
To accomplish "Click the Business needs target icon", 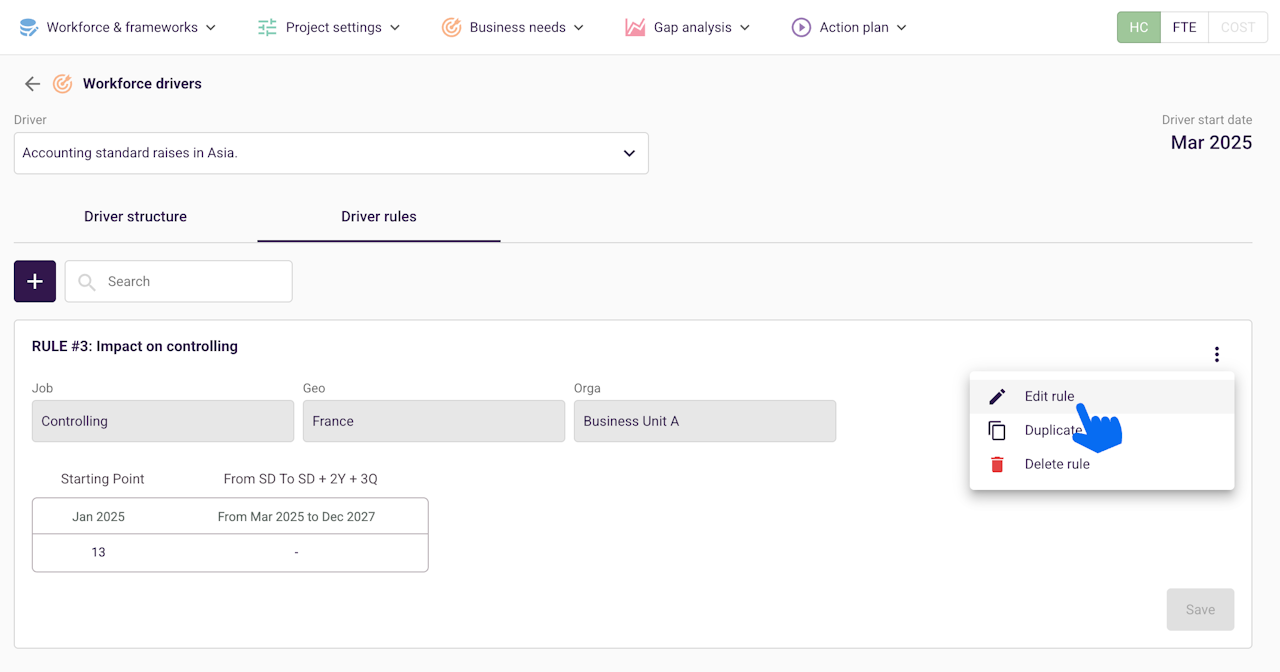I will (451, 27).
